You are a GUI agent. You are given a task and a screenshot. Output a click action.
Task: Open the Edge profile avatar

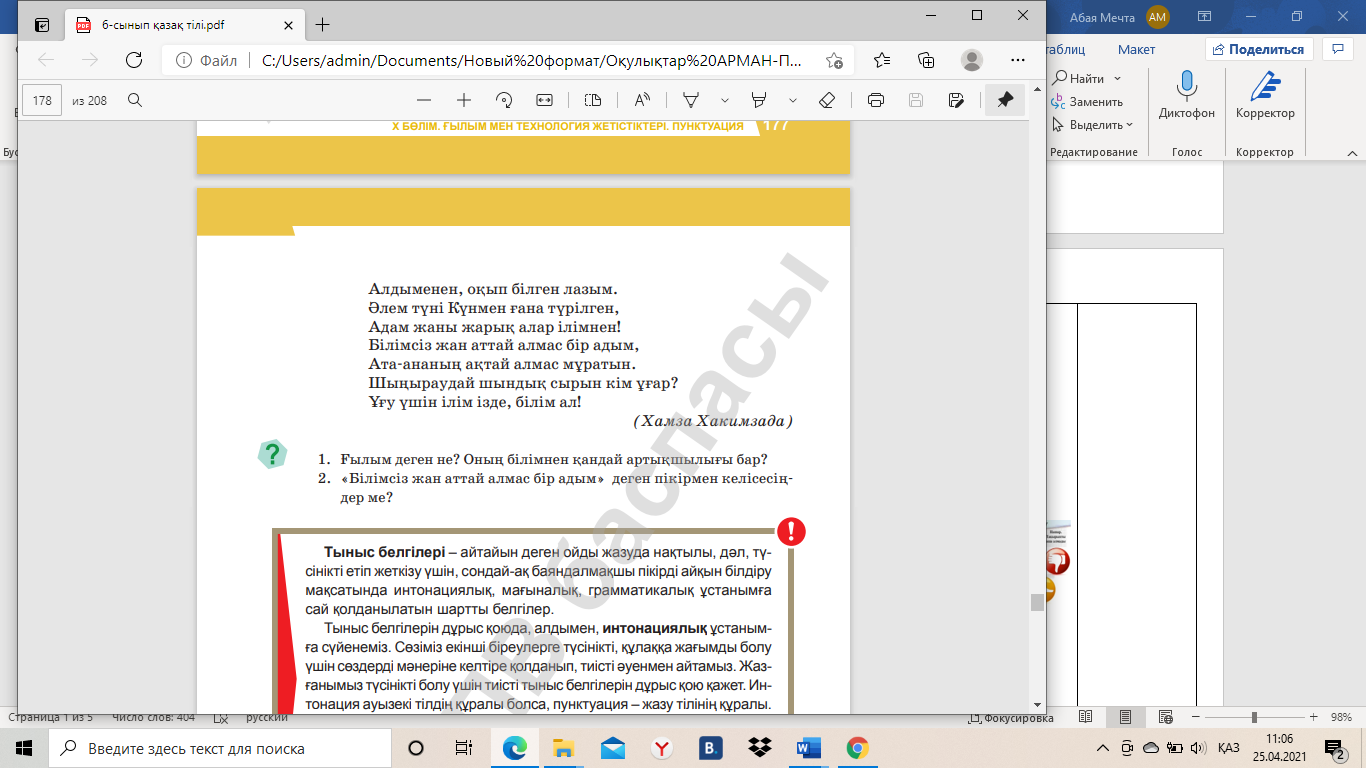972,60
